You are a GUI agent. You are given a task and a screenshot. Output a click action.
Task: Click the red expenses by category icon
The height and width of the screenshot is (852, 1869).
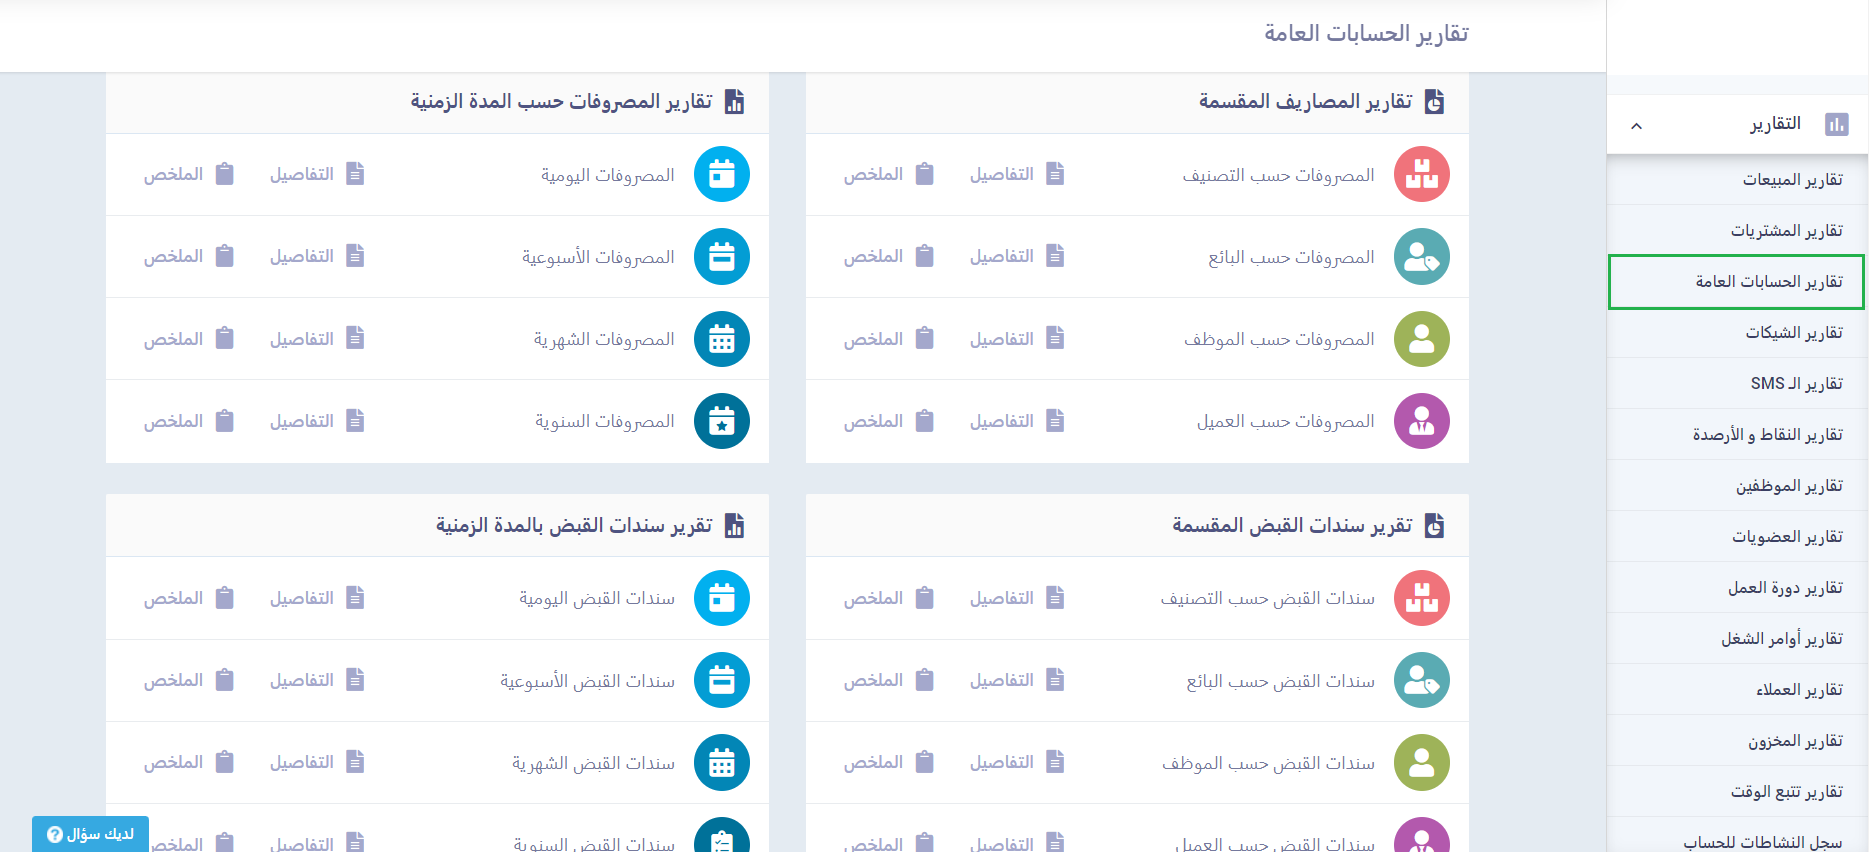coord(1421,174)
